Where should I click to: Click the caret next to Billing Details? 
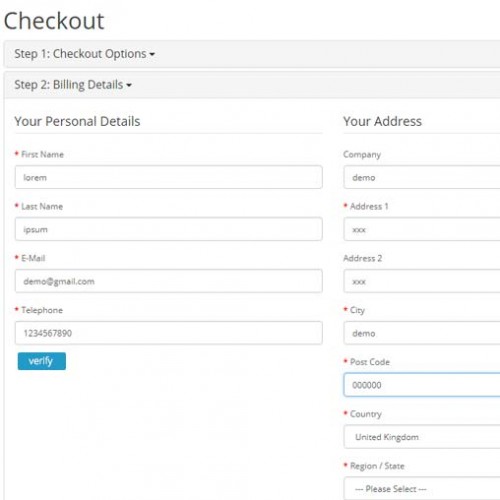tap(129, 85)
